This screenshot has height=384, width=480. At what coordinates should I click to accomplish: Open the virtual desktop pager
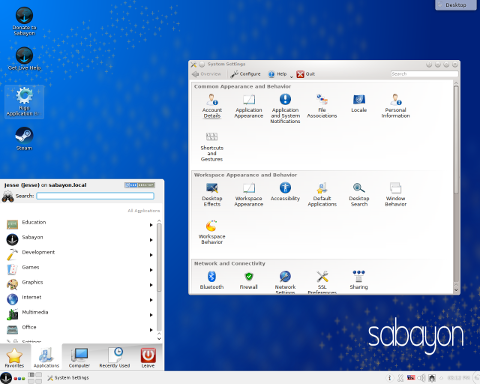35,378
